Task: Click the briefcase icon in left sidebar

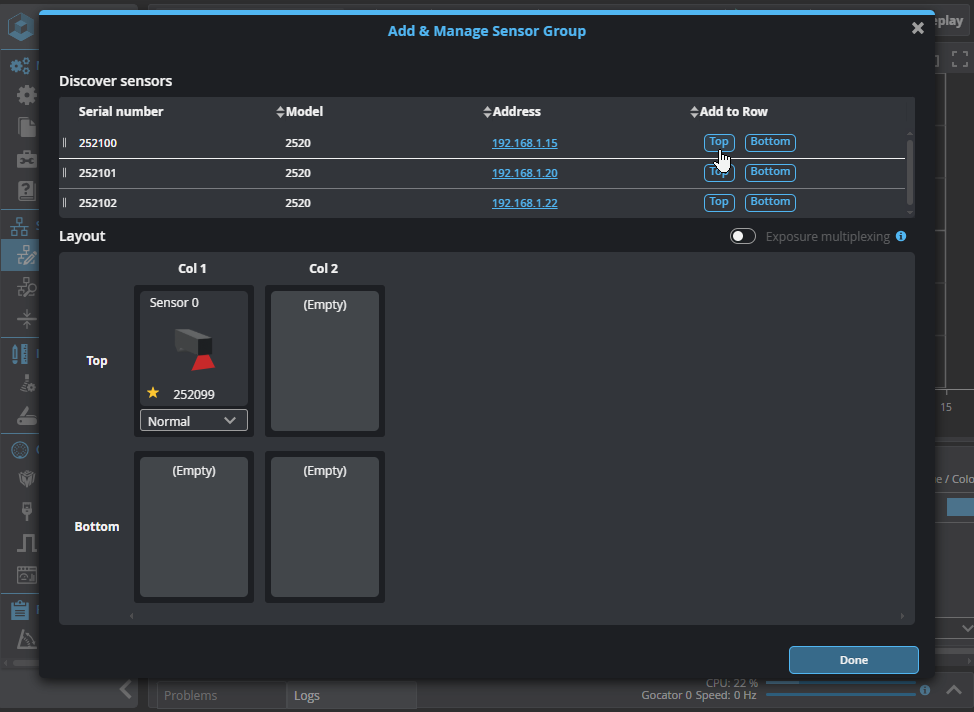Action: click(26, 159)
